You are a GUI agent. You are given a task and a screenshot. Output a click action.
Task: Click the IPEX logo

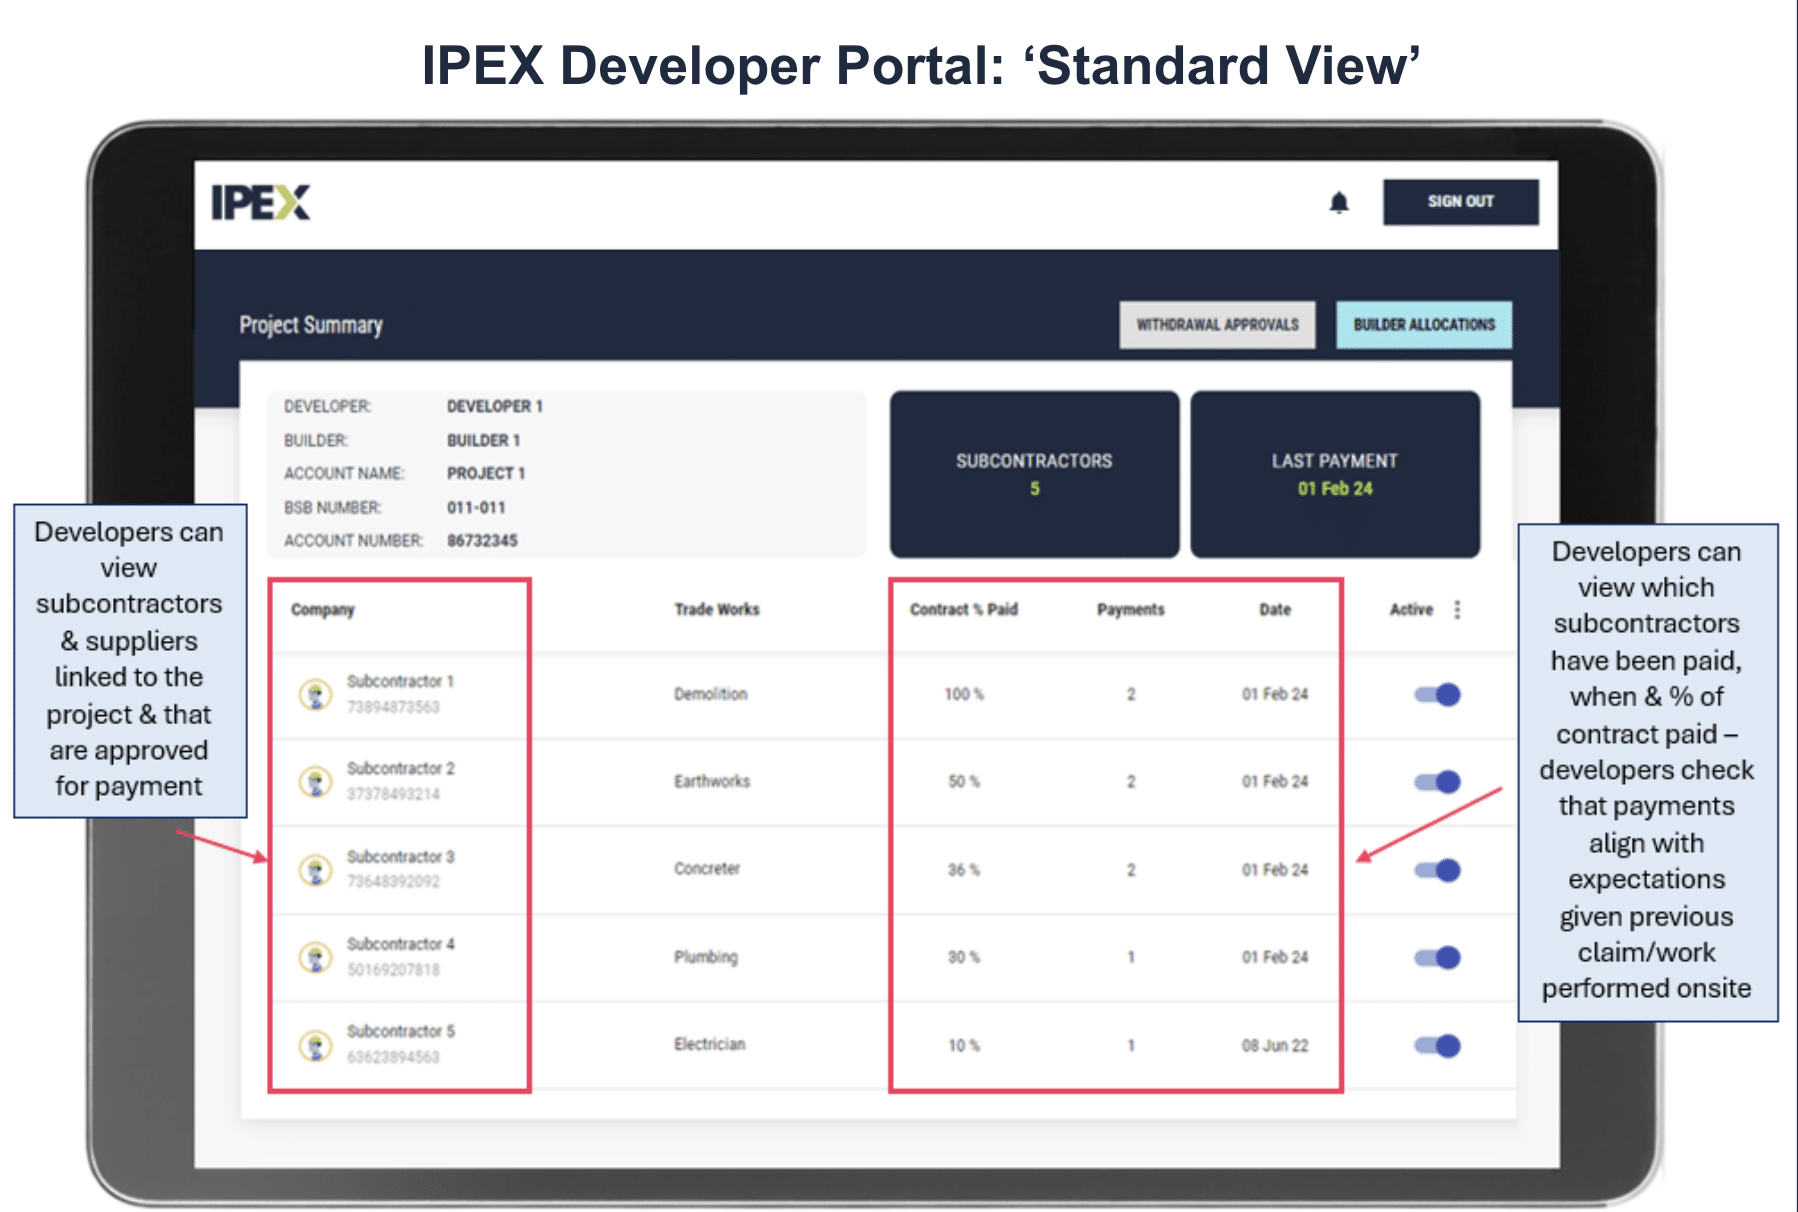pyautogui.click(x=260, y=202)
